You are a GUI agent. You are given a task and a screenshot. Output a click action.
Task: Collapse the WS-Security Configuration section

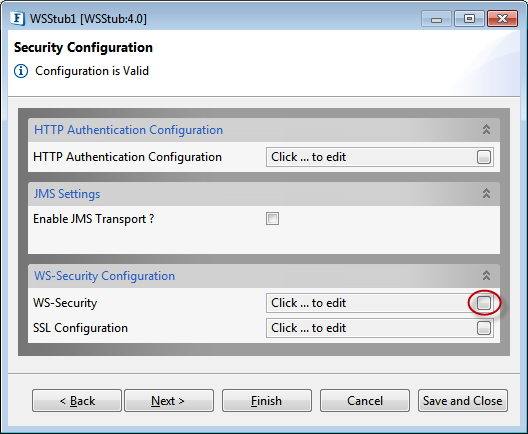coord(486,276)
